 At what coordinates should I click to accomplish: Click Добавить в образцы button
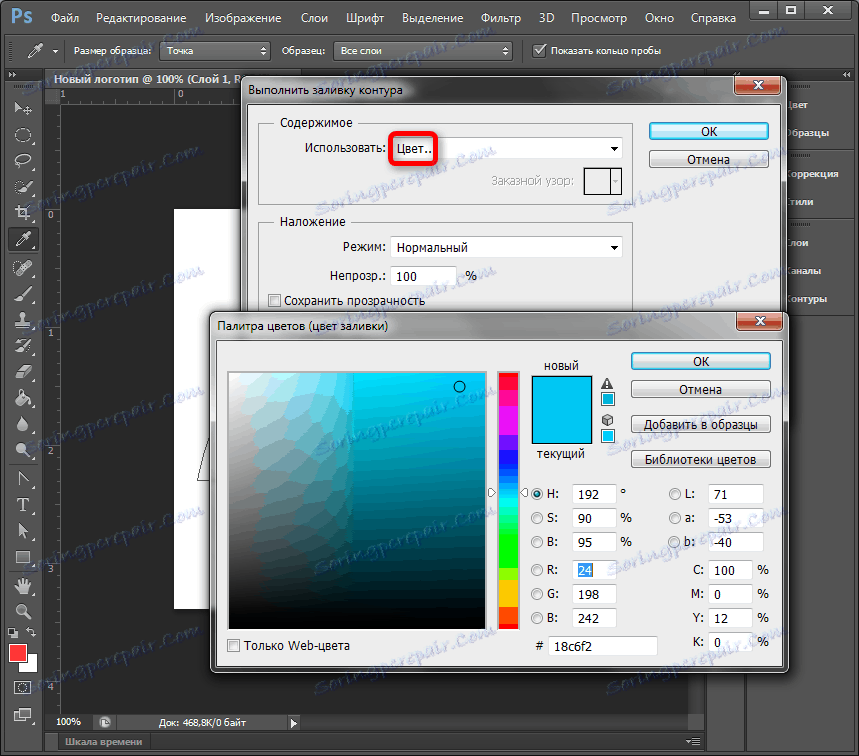[x=700, y=424]
